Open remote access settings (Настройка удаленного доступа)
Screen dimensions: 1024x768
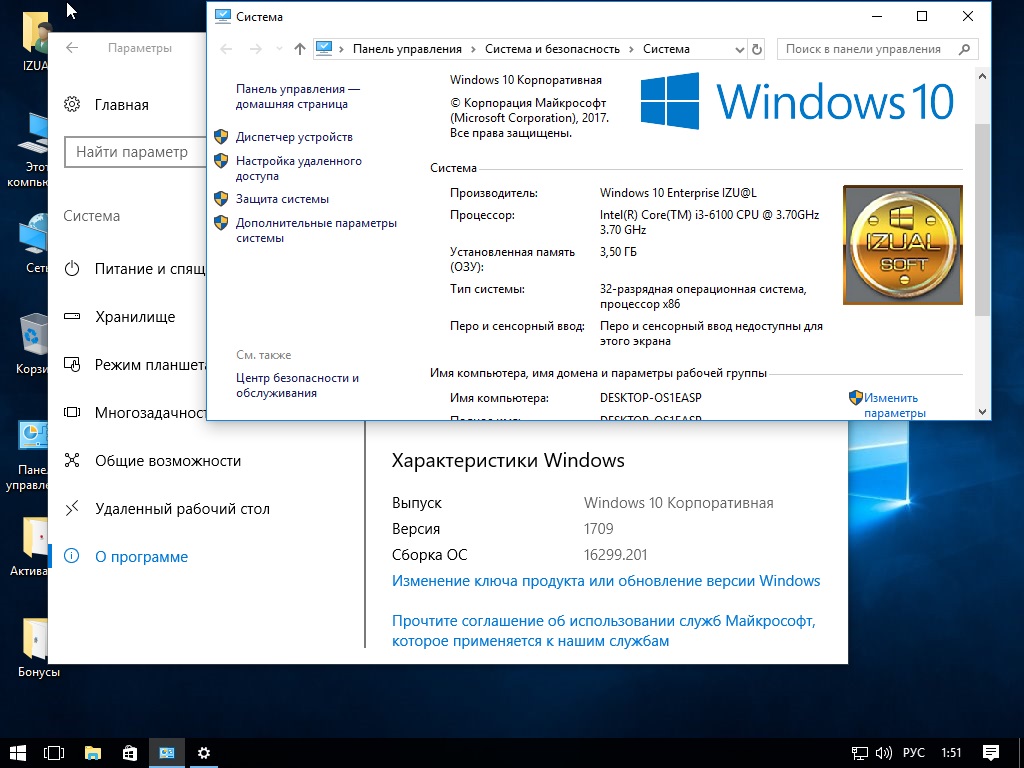tap(298, 168)
